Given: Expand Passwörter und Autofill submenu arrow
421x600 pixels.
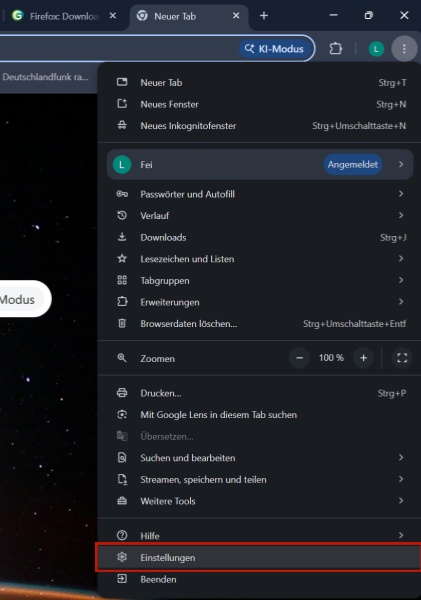Looking at the screenshot, I should coord(401,194).
